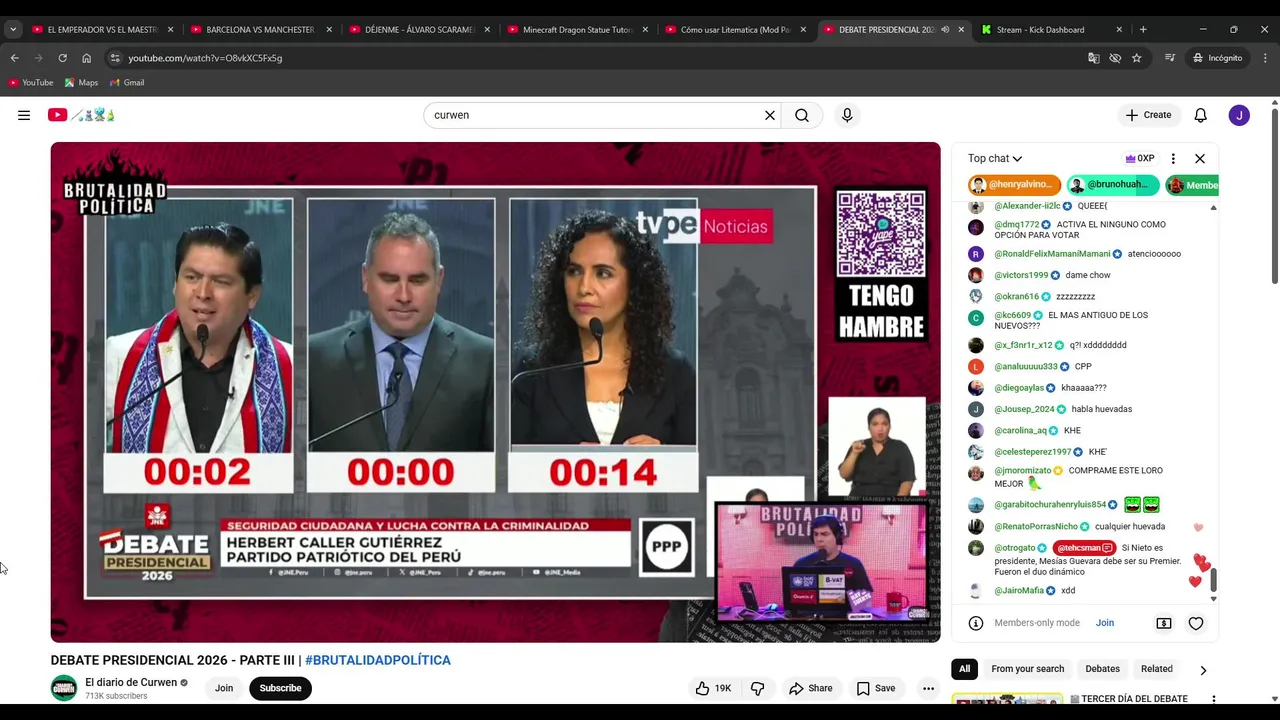Go back in browser history
The width and height of the screenshot is (1280, 720).
[x=14, y=58]
